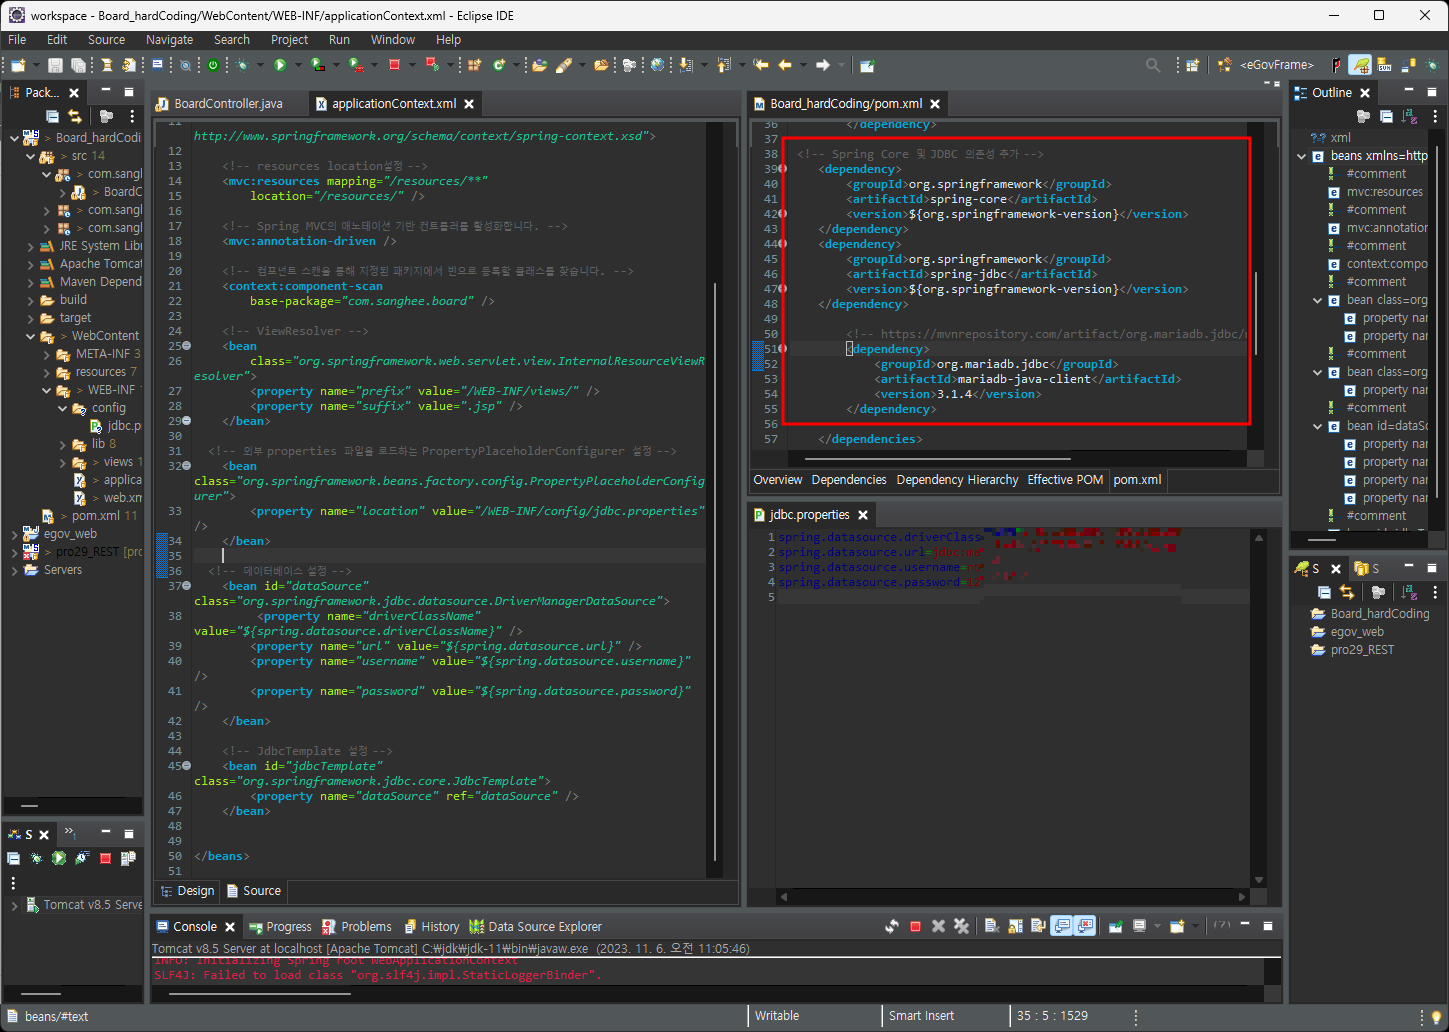Open the Window menu
Screen dimensions: 1449x1032
[392, 40]
